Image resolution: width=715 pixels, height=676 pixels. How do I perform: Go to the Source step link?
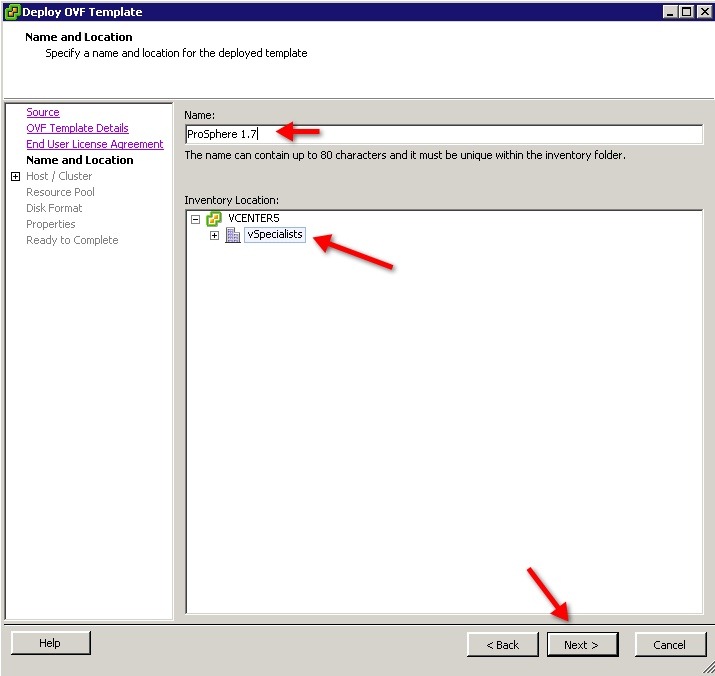pos(43,112)
